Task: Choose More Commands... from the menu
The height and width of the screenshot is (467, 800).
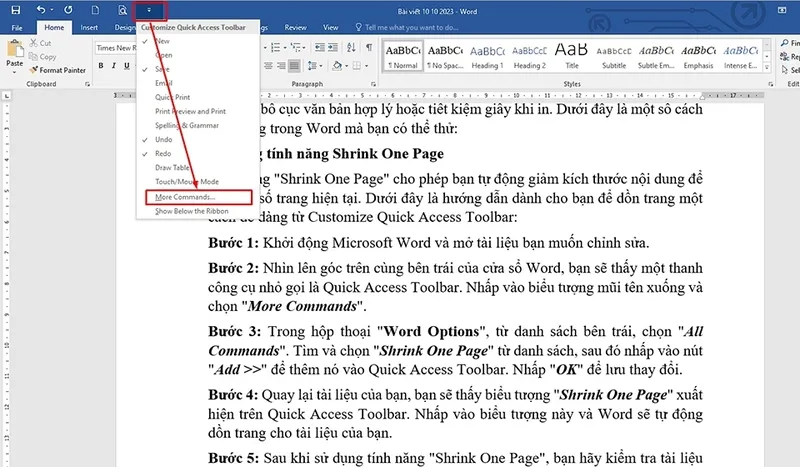Action: pos(185,197)
